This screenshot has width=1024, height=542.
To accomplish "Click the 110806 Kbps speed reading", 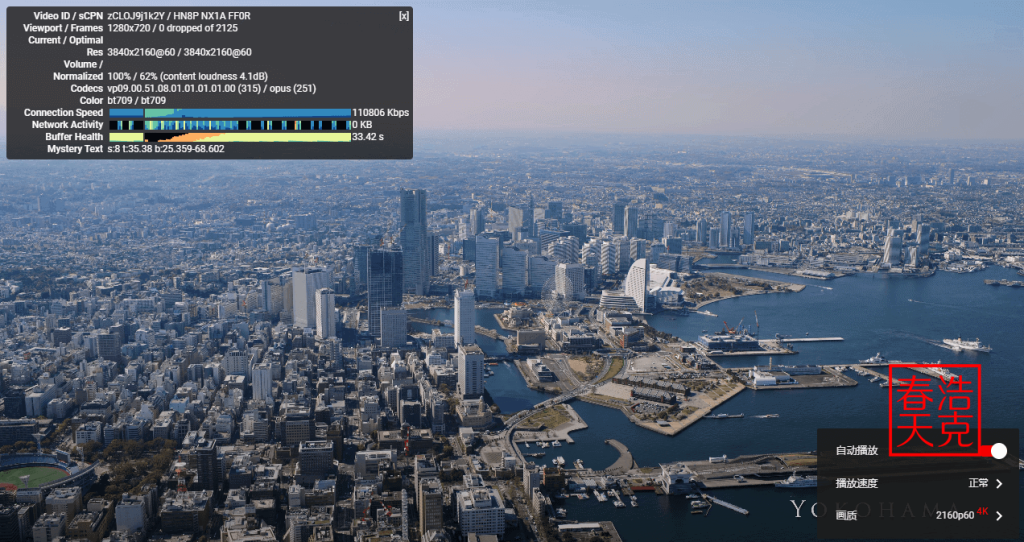I will coord(381,113).
